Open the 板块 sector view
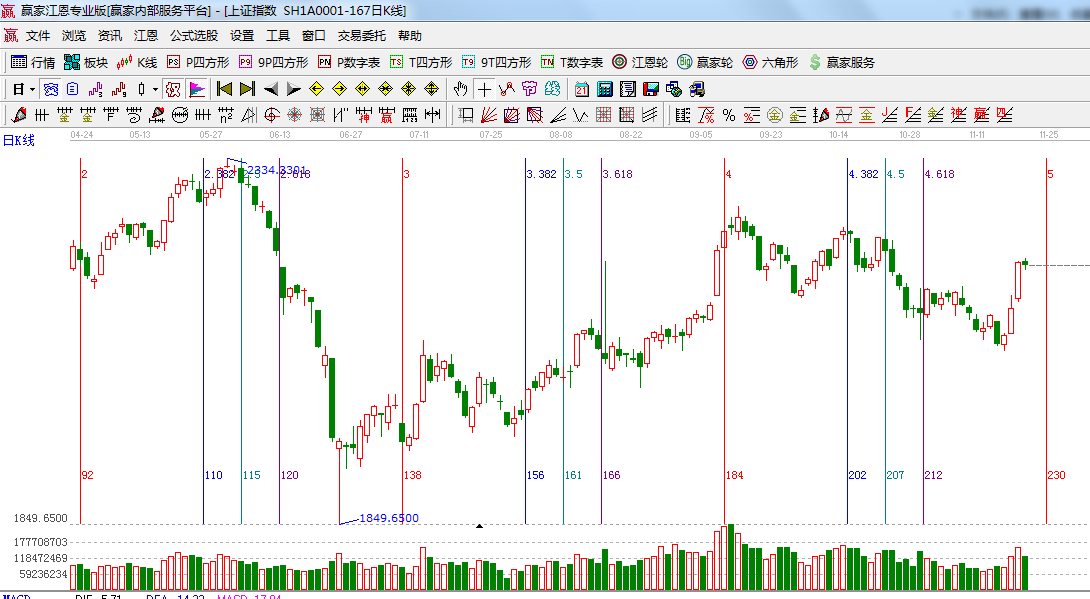Image resolution: width=1090 pixels, height=599 pixels. coord(86,62)
